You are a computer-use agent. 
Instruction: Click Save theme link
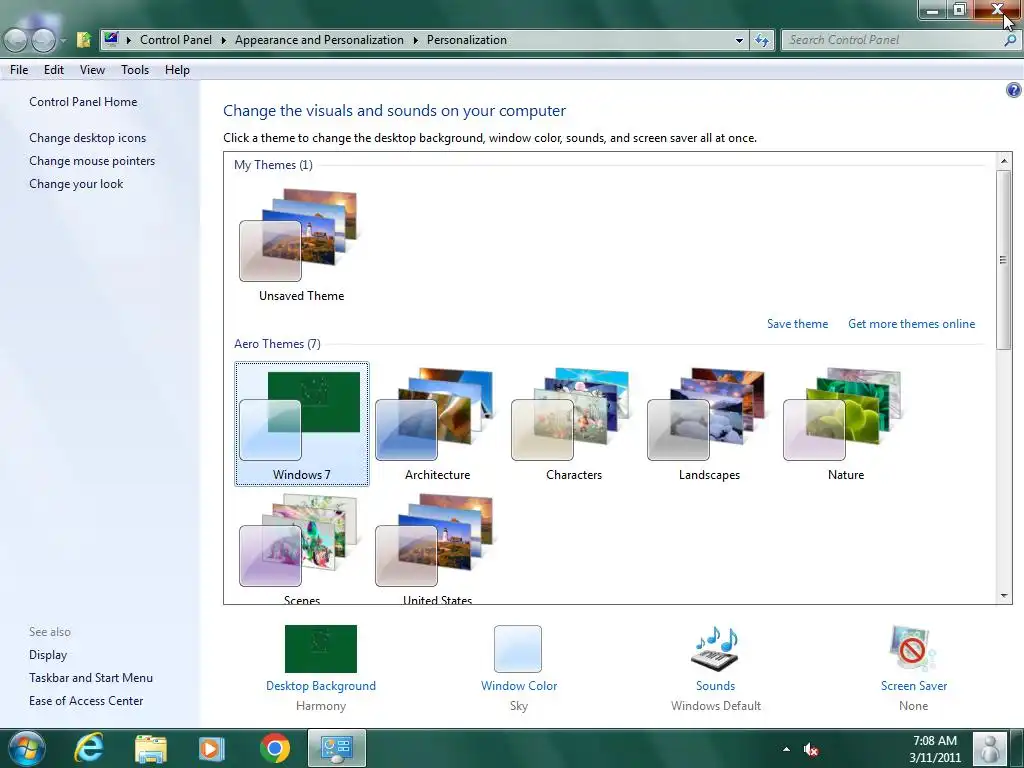pyautogui.click(x=797, y=324)
